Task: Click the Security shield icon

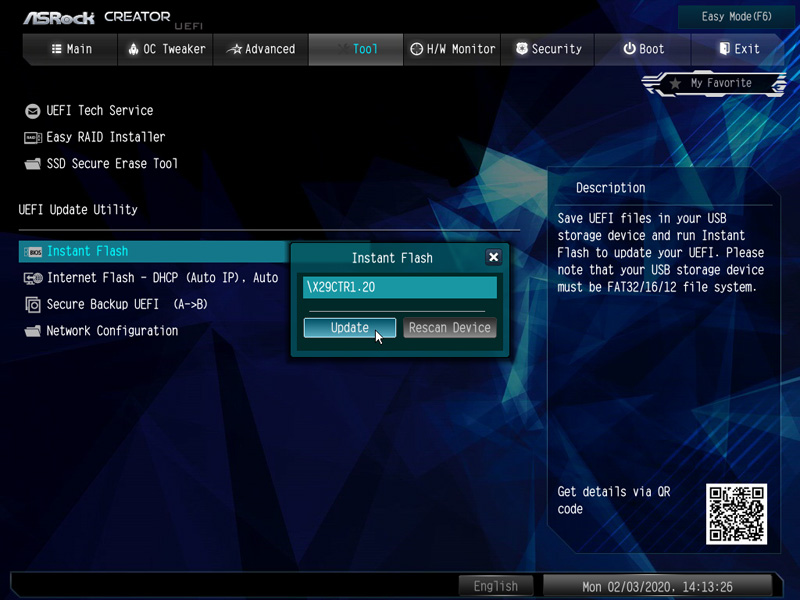Action: point(522,49)
